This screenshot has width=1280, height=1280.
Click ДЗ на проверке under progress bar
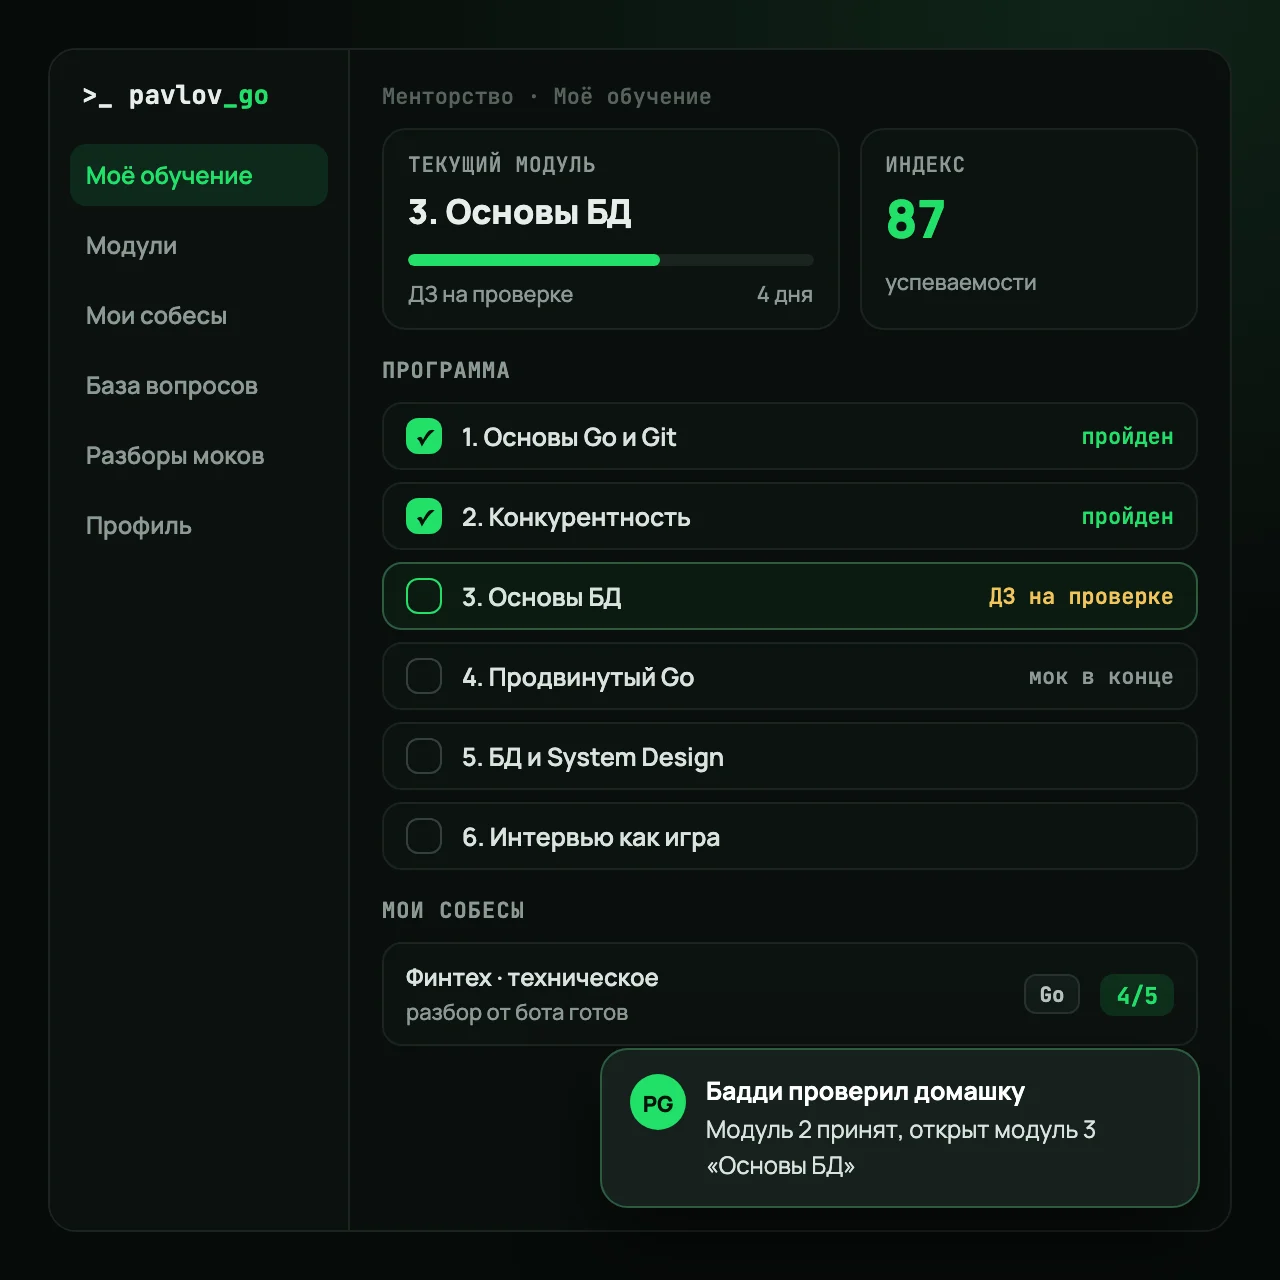491,295
